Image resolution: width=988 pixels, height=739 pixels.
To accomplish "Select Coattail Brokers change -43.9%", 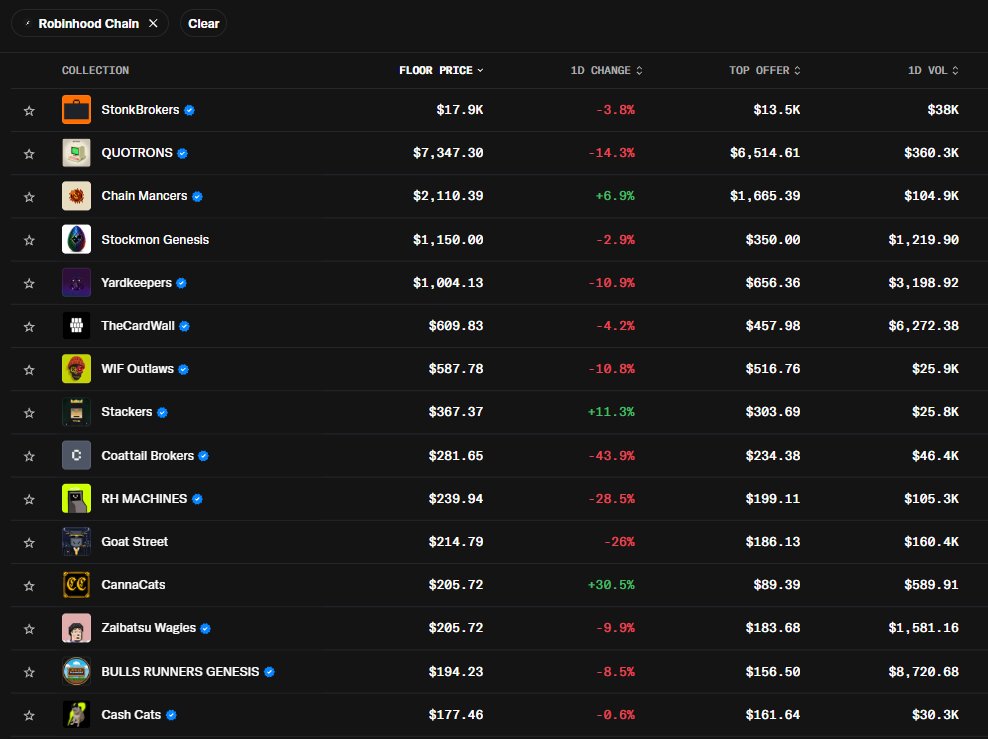I will click(x=611, y=455).
